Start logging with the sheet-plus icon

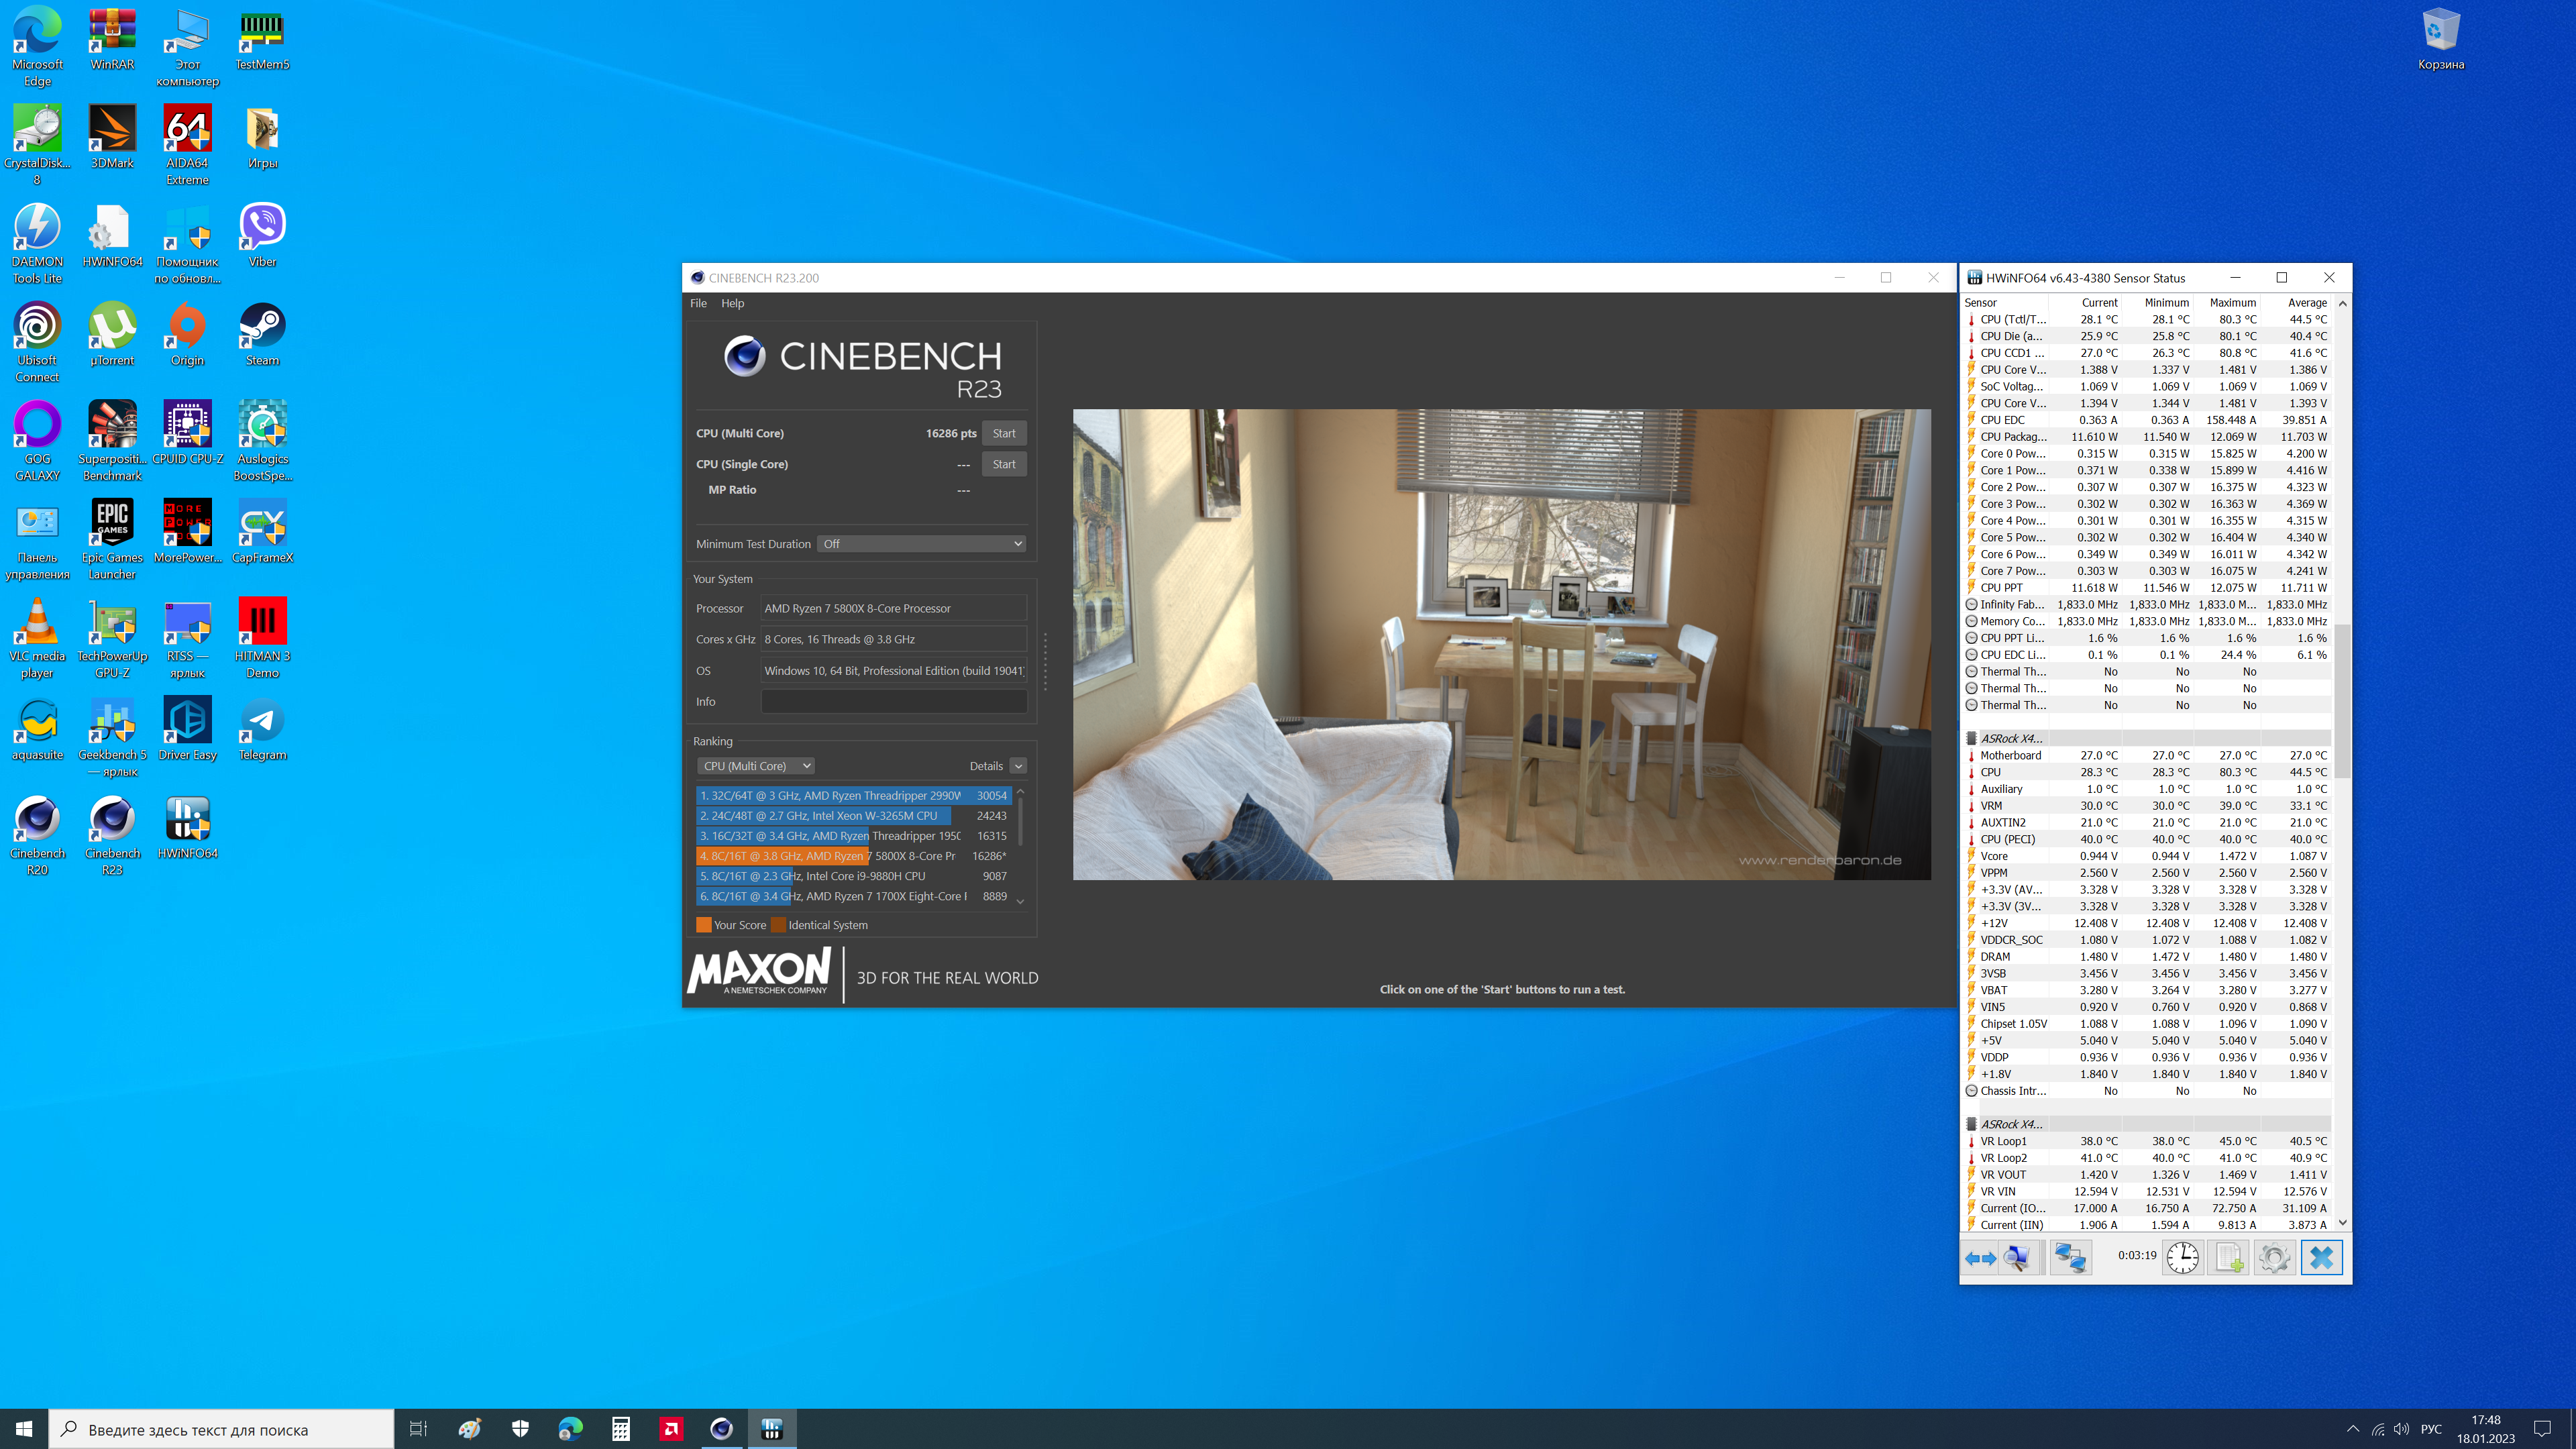[2229, 1257]
